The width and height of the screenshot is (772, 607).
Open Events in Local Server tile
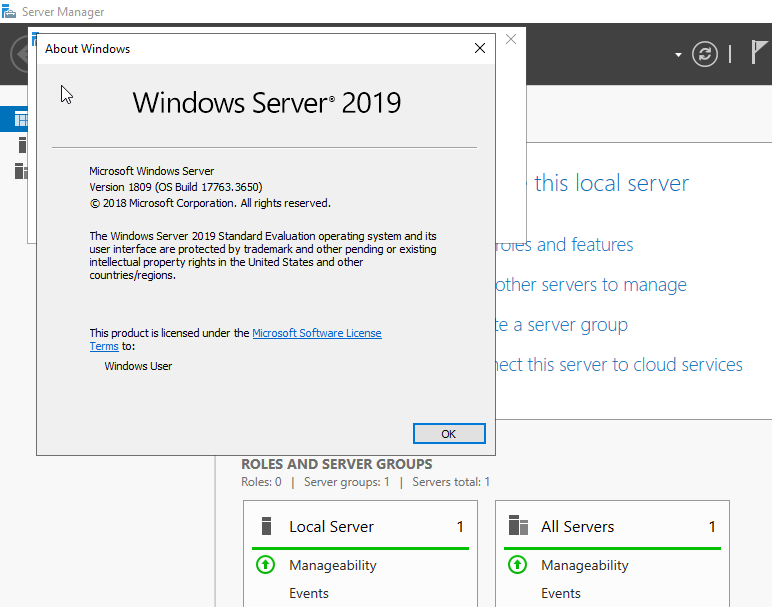coord(309,593)
